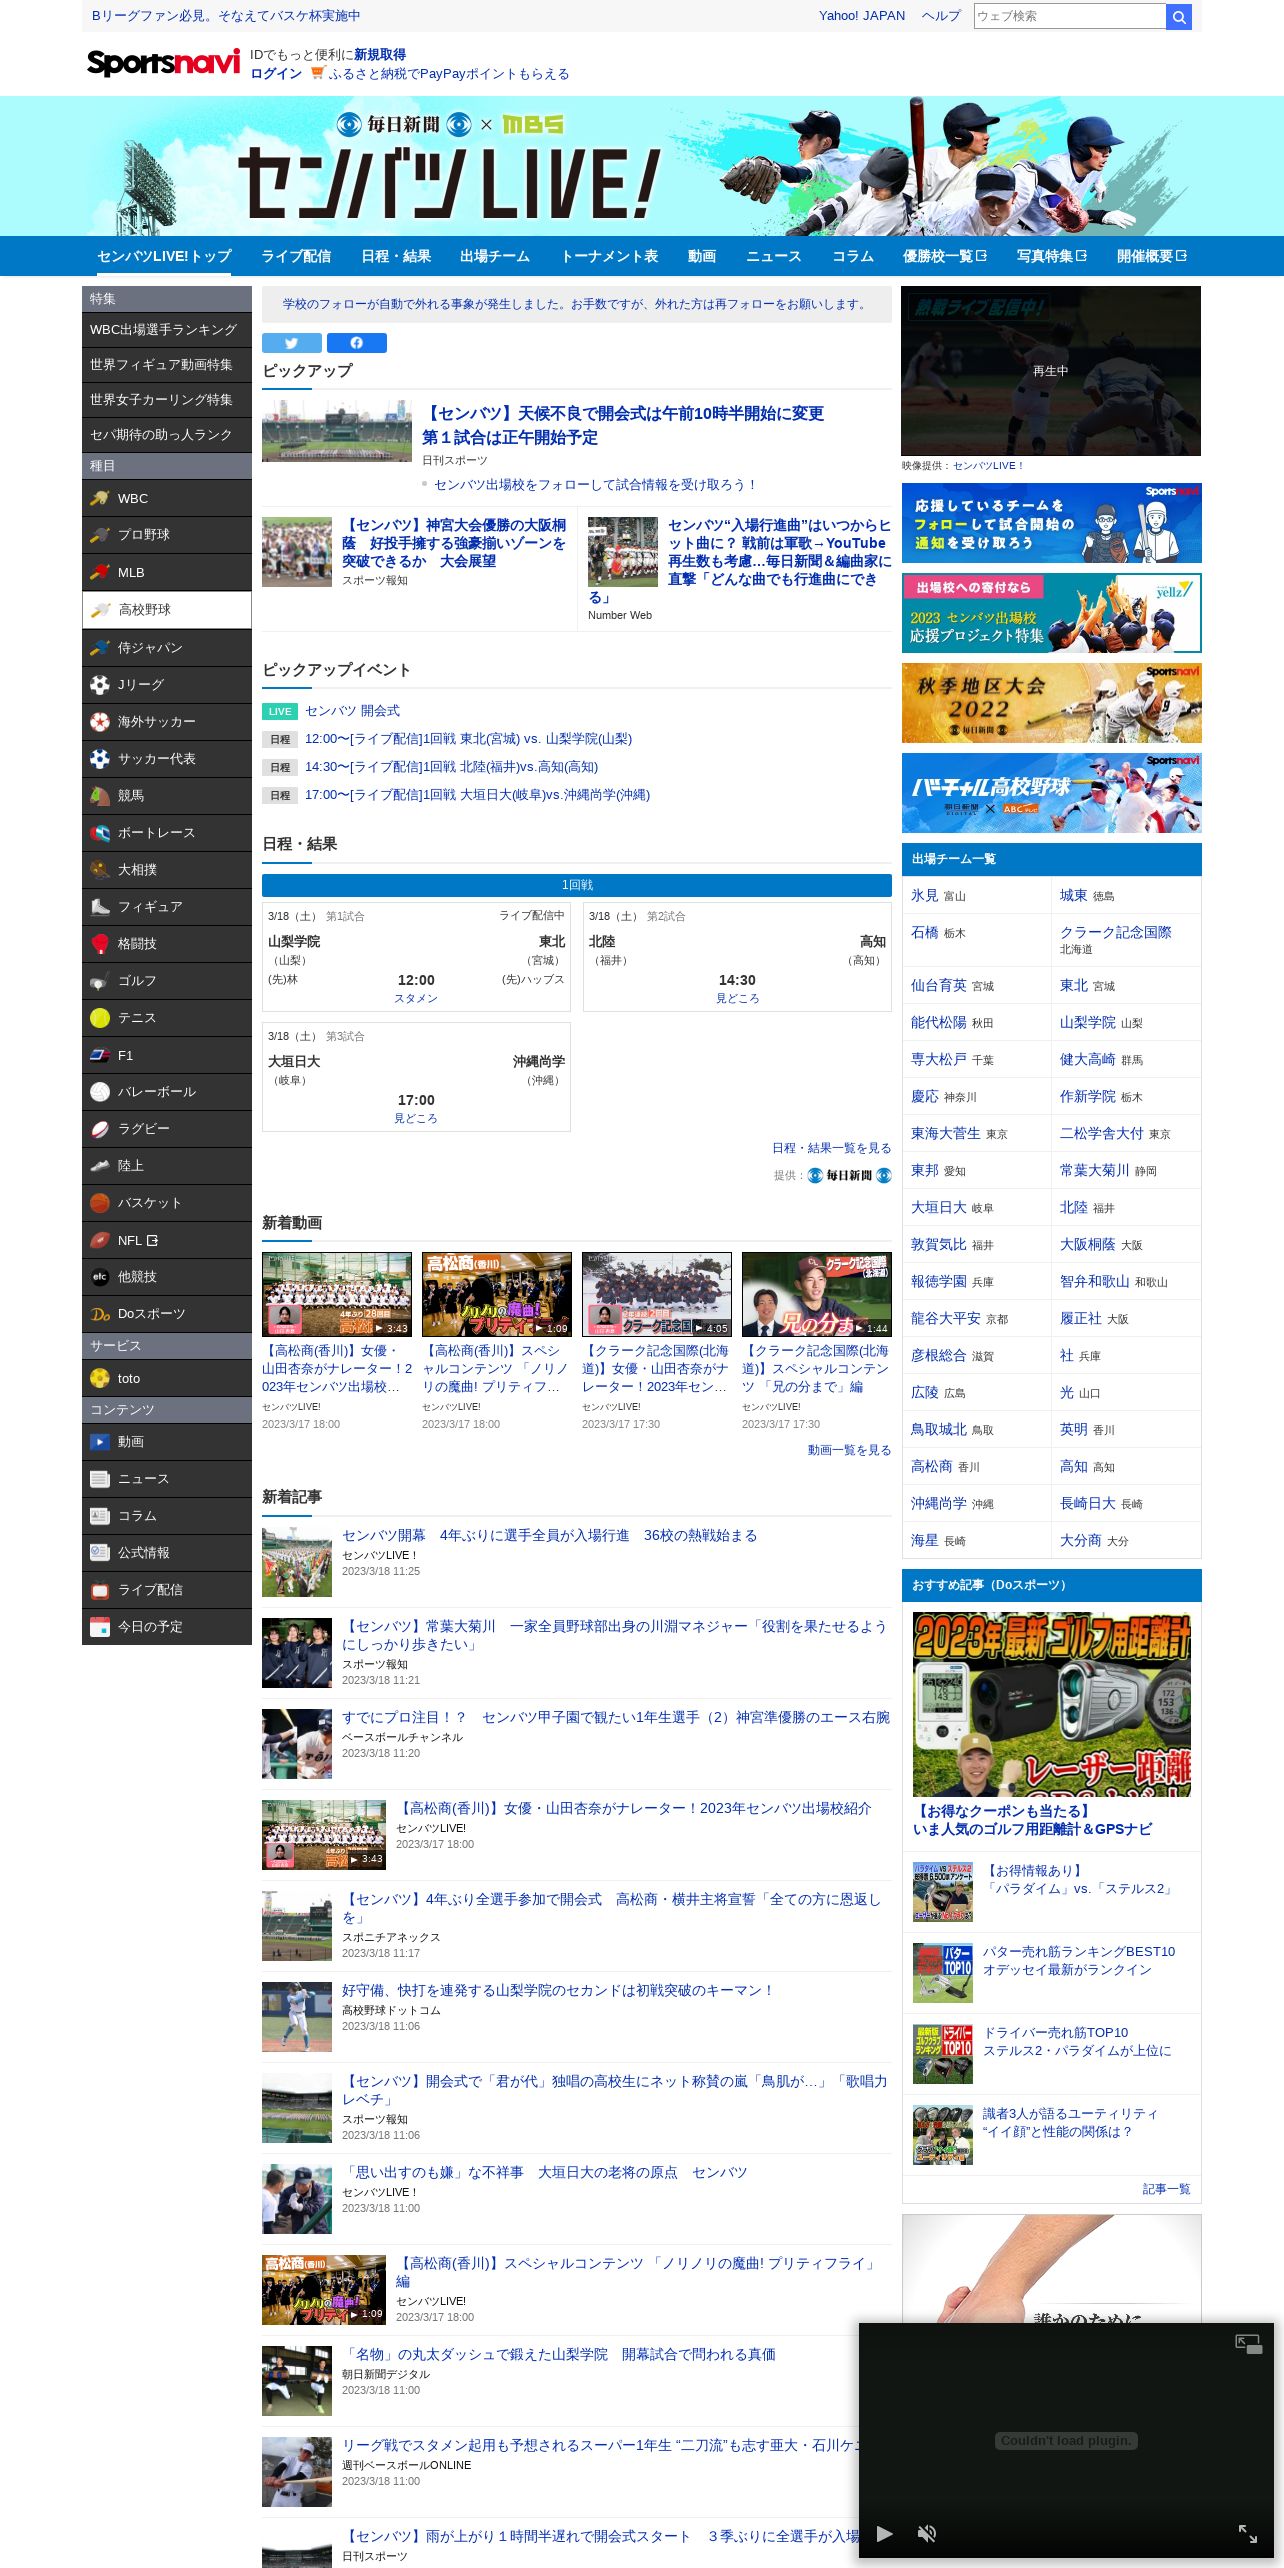The height and width of the screenshot is (2568, 1284).
Task: Click the ログイン link
Action: click(276, 73)
